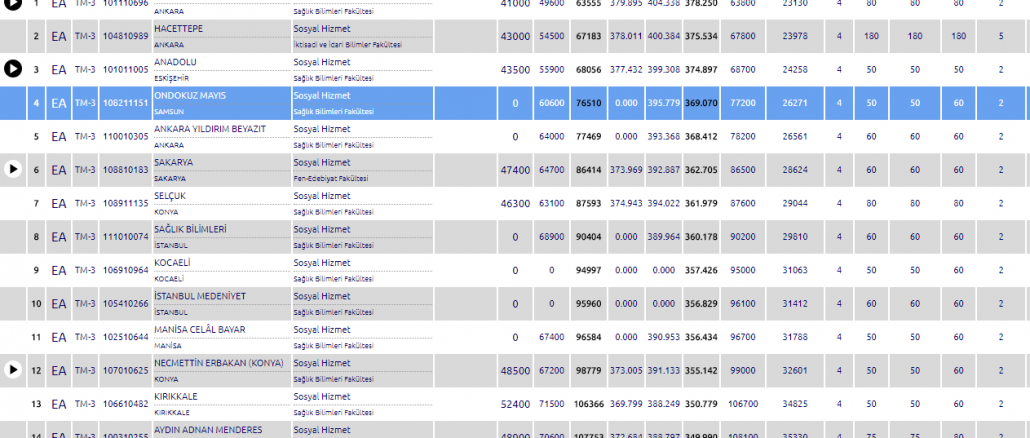Click row number 10 cell

click(x=35, y=303)
